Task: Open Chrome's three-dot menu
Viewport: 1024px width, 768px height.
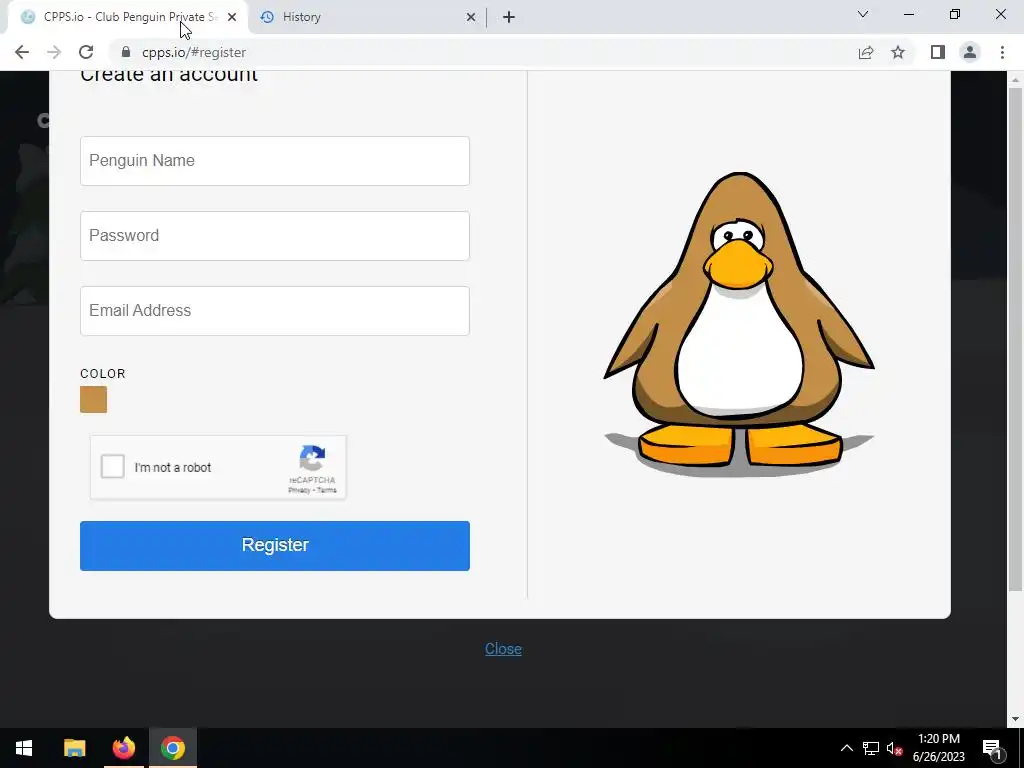Action: pyautogui.click(x=1002, y=52)
